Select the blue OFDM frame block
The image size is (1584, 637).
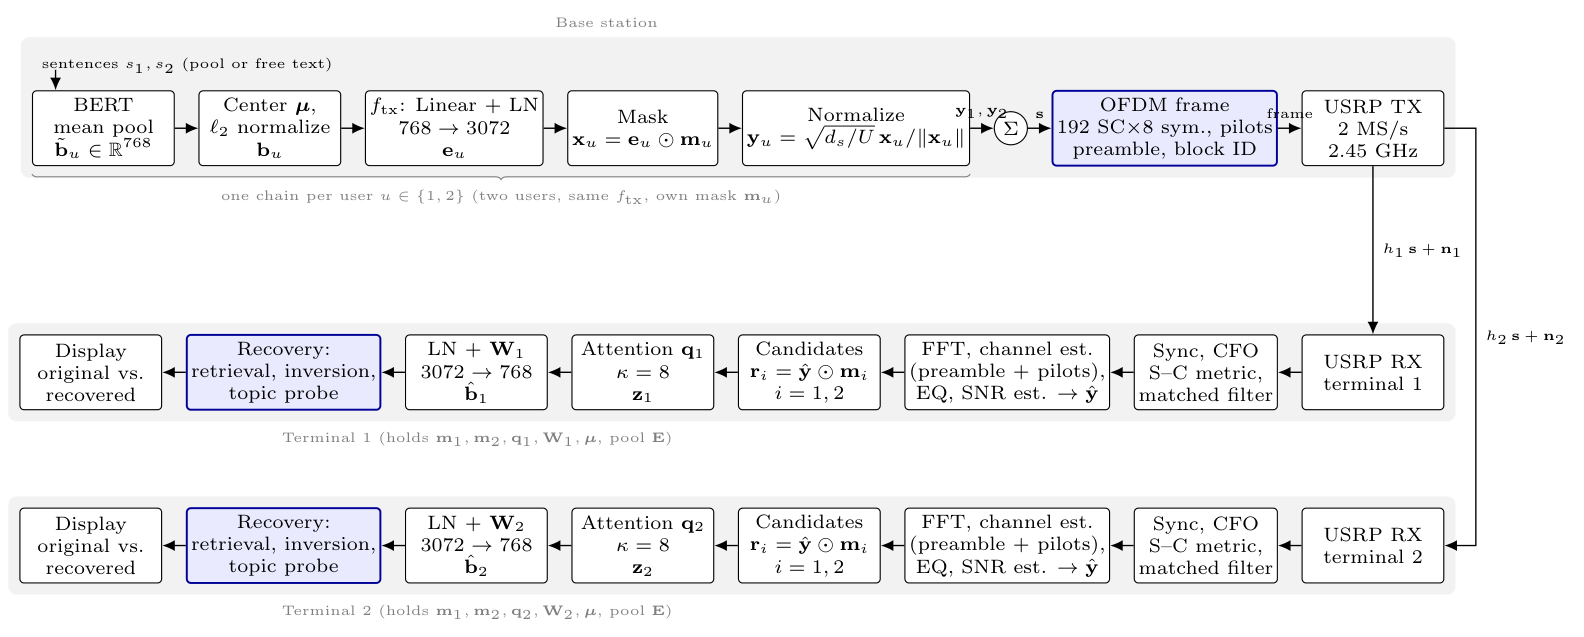1165,128
